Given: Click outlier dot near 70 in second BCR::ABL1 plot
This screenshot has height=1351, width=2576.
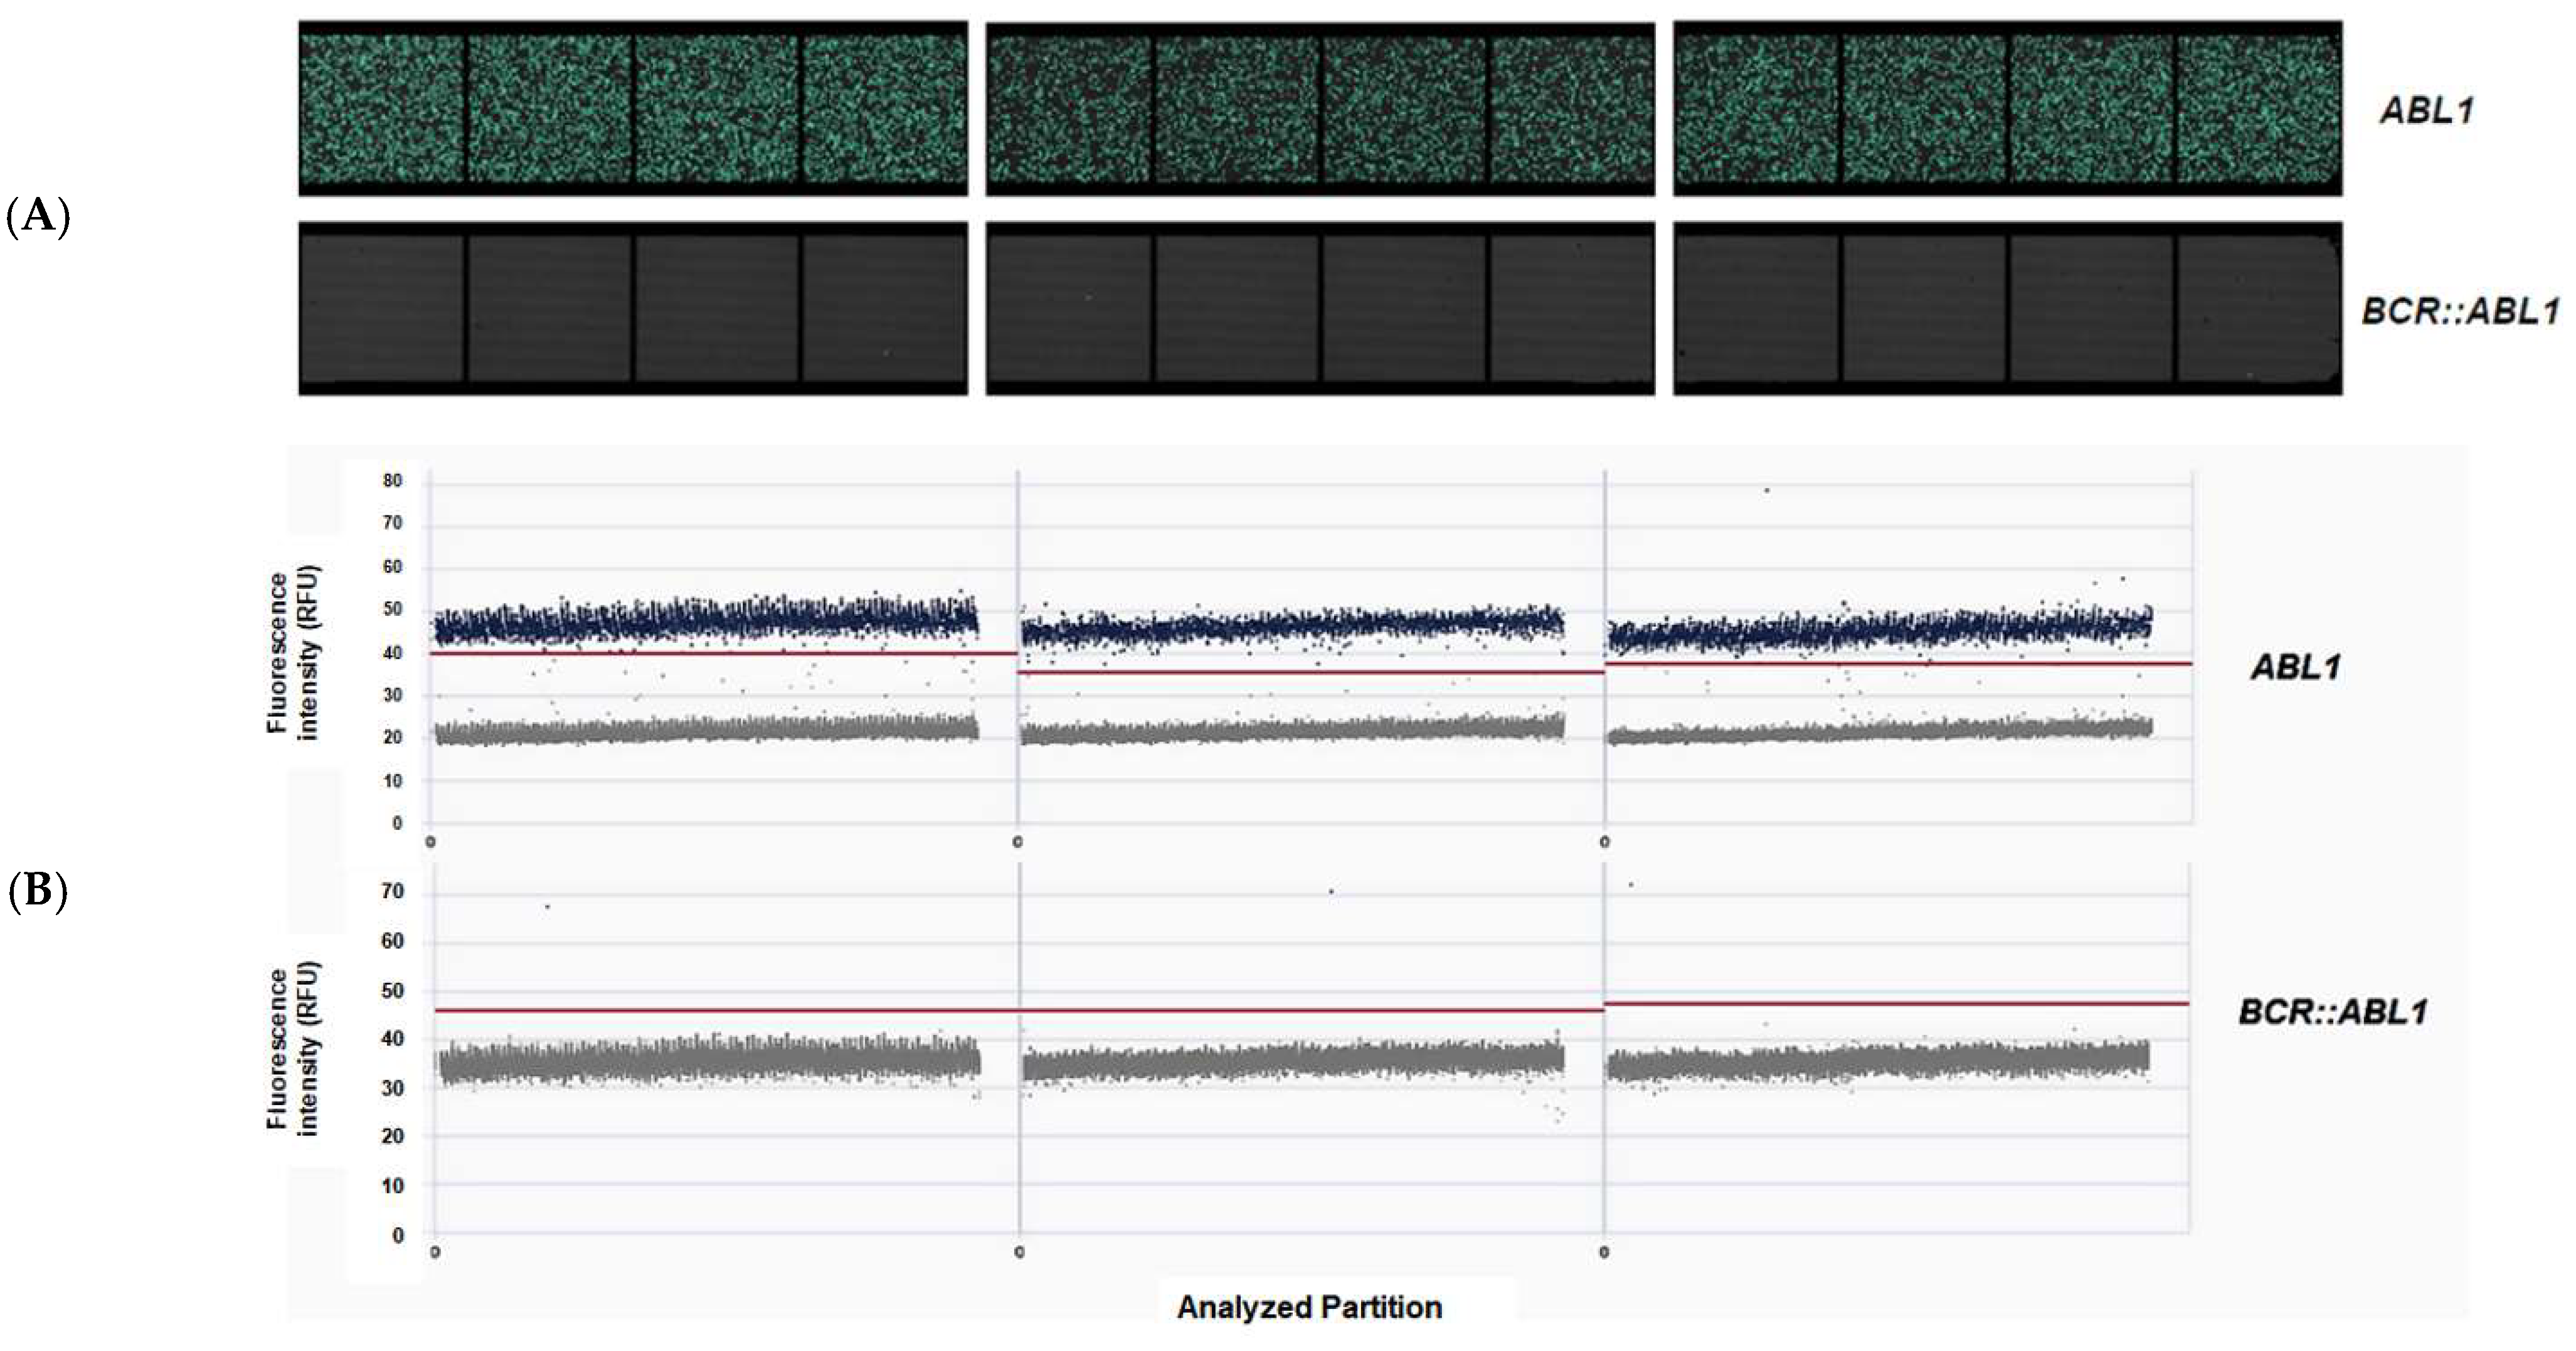Looking at the screenshot, I should point(1331,891).
